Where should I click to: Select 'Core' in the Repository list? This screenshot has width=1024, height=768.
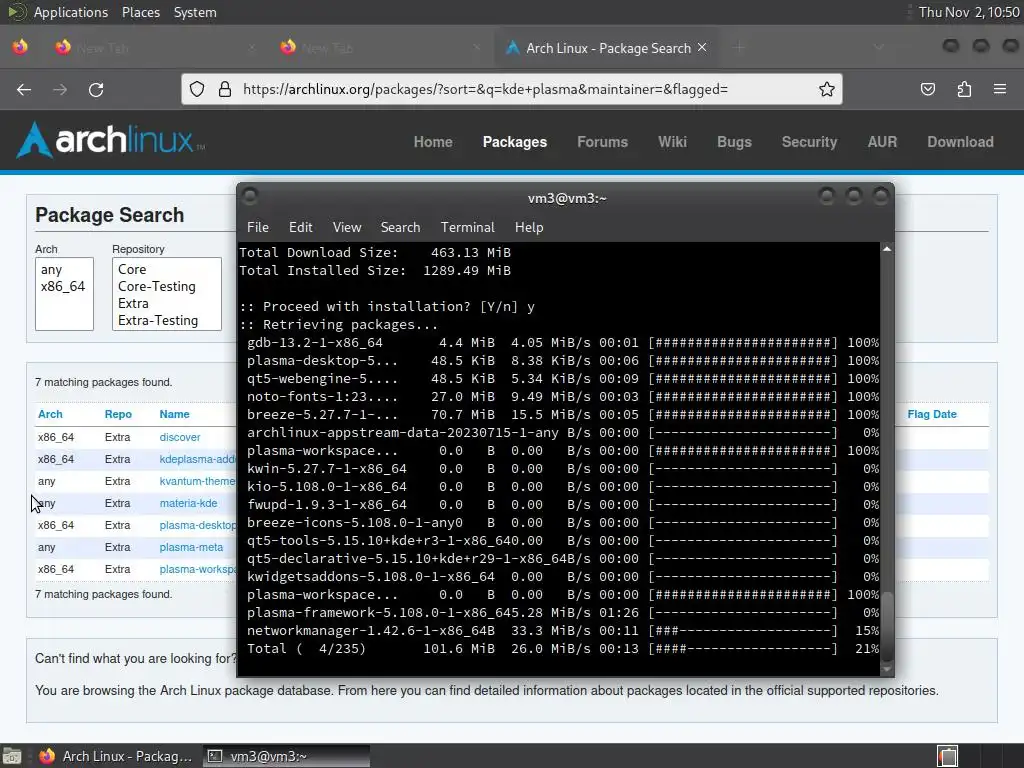point(167,270)
